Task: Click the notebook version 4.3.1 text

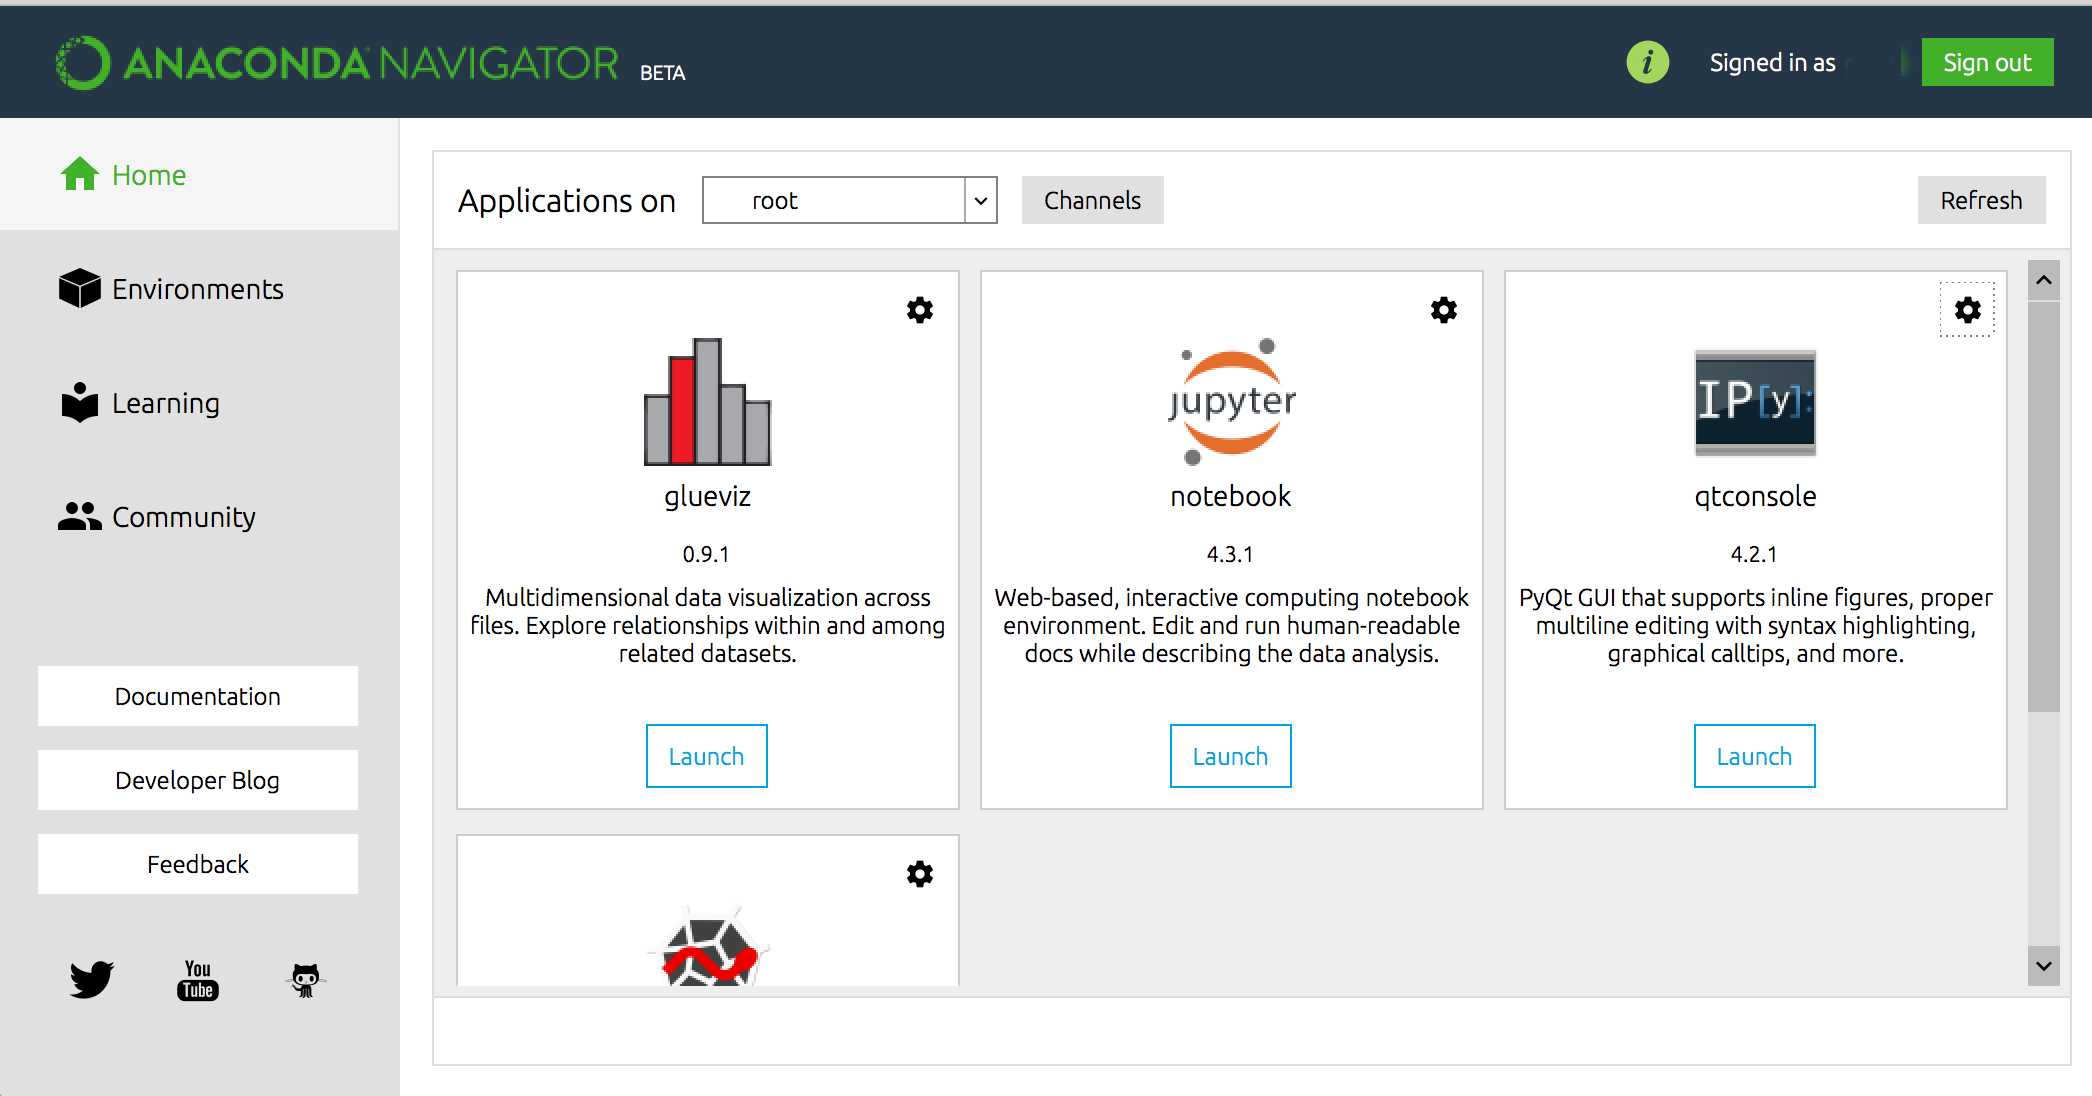Action: 1230,554
